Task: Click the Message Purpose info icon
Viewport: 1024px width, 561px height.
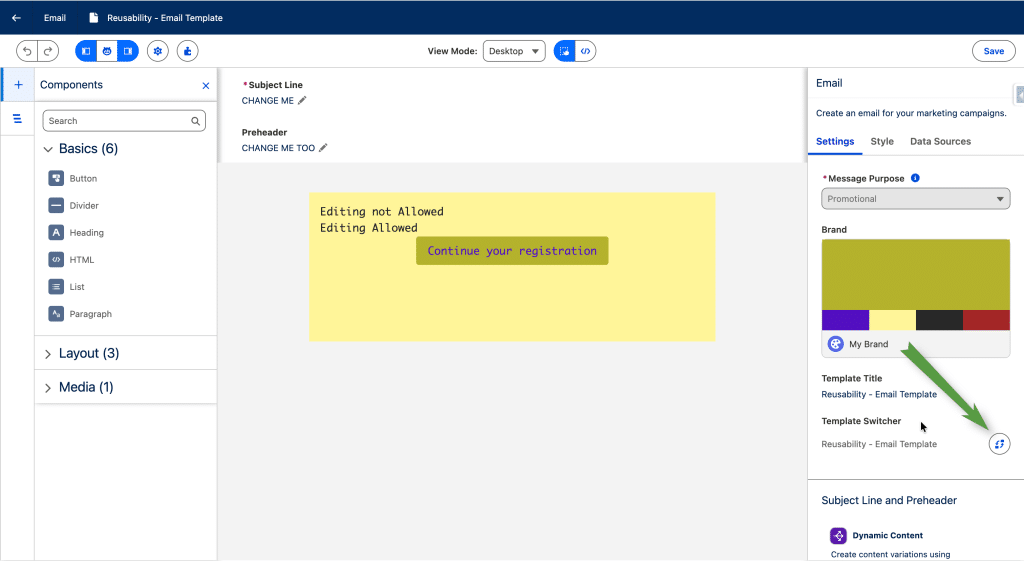Action: 915,178
